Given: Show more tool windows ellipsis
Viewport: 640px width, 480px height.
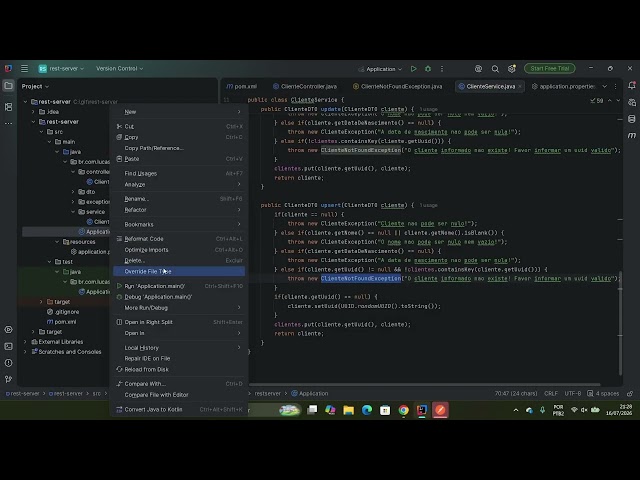Looking at the screenshot, I should (8, 123).
